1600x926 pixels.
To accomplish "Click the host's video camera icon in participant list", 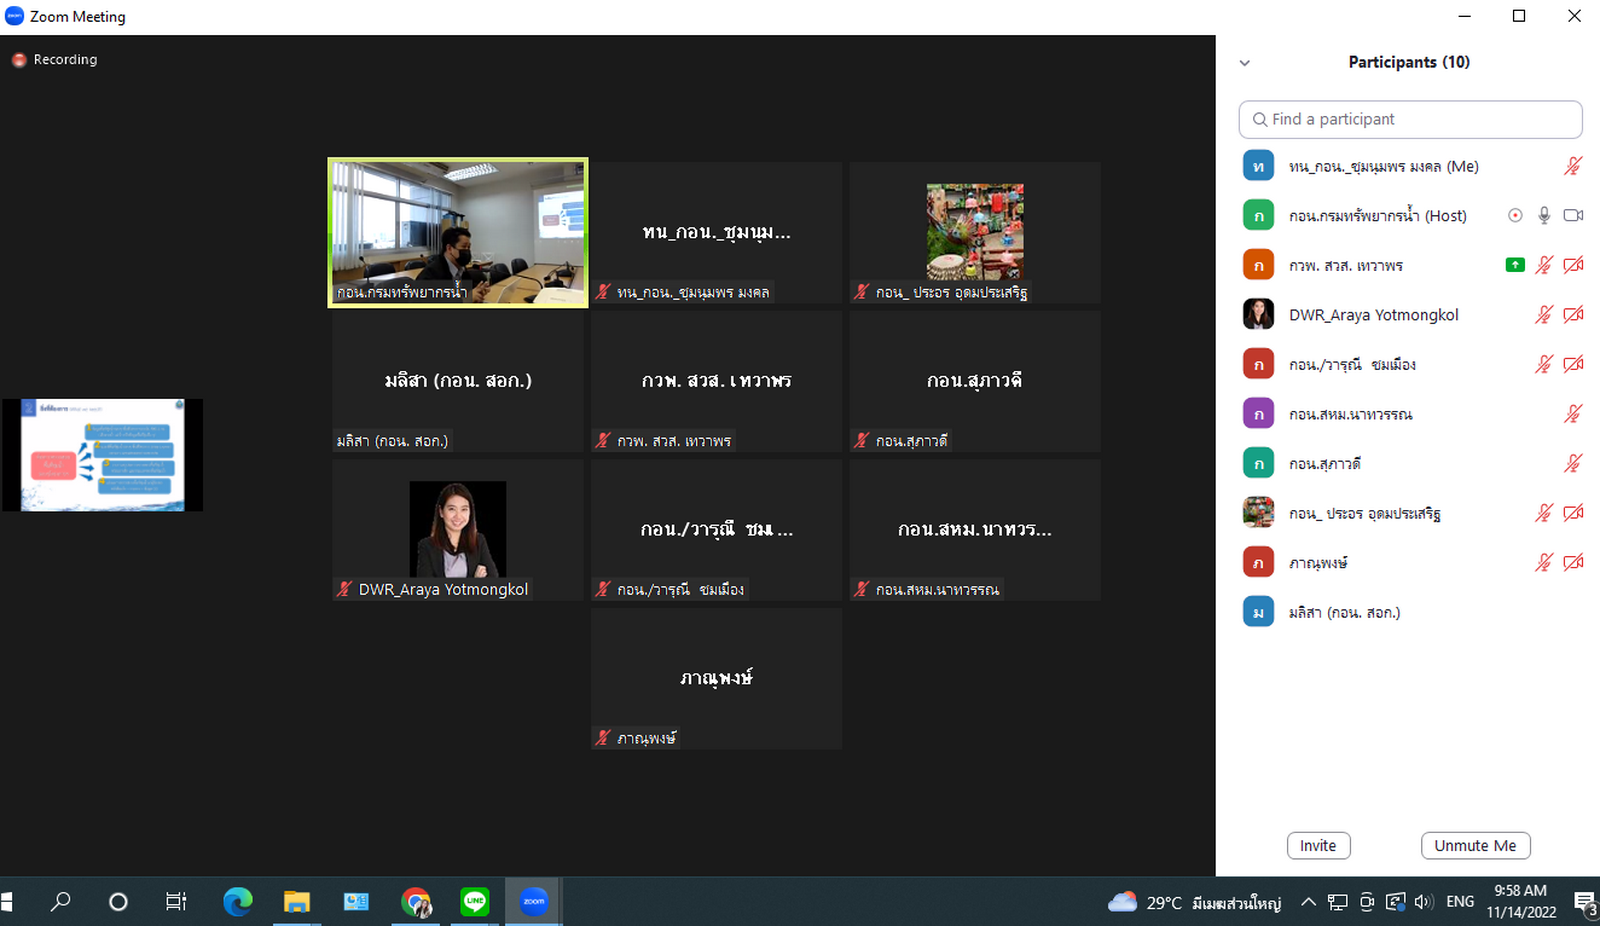I will [x=1573, y=216].
